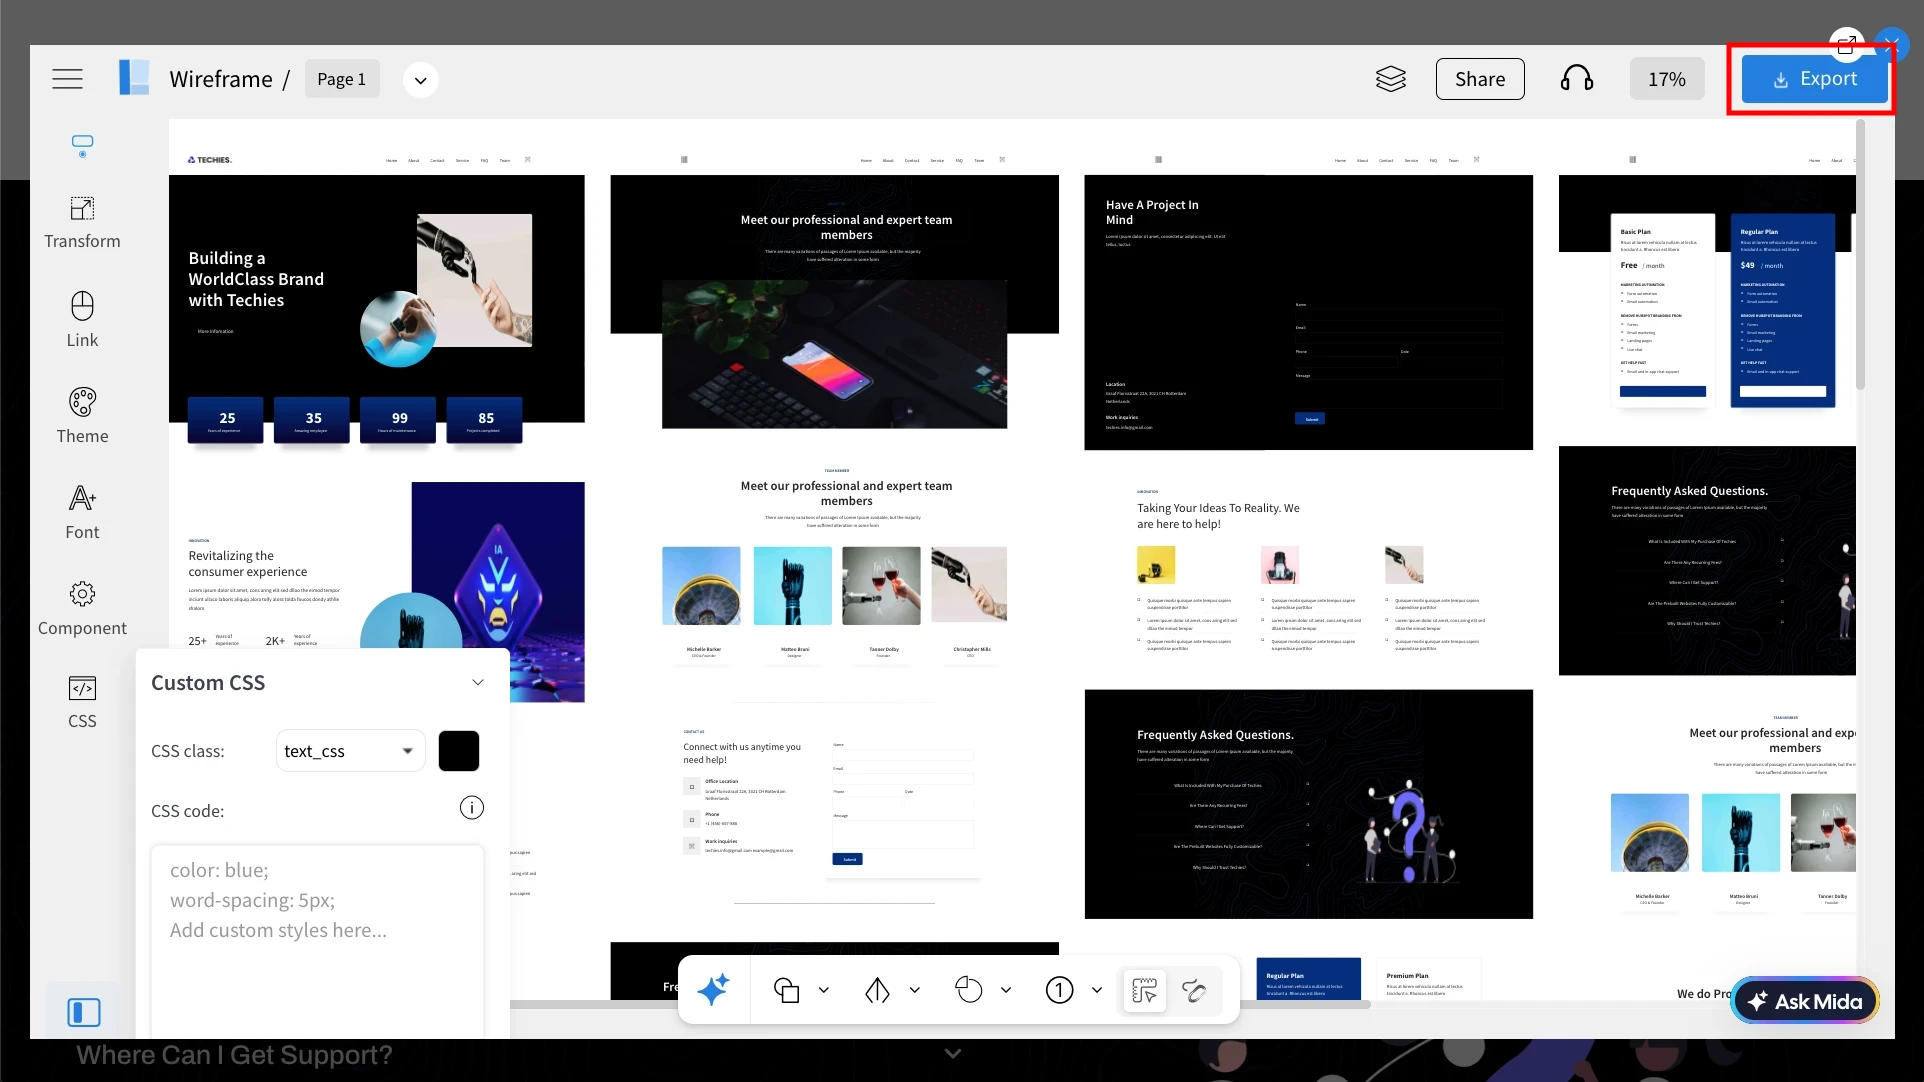The width and height of the screenshot is (1924, 1082).
Task: Select the Component tool in the sidebar
Action: (83, 606)
